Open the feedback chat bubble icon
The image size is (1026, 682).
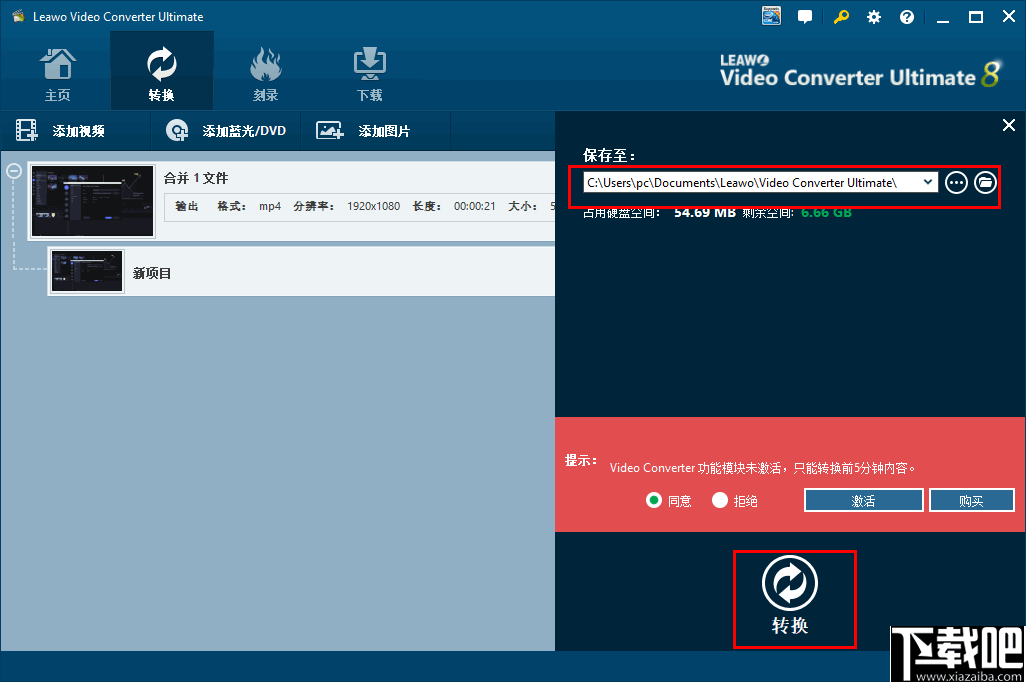[x=805, y=16]
